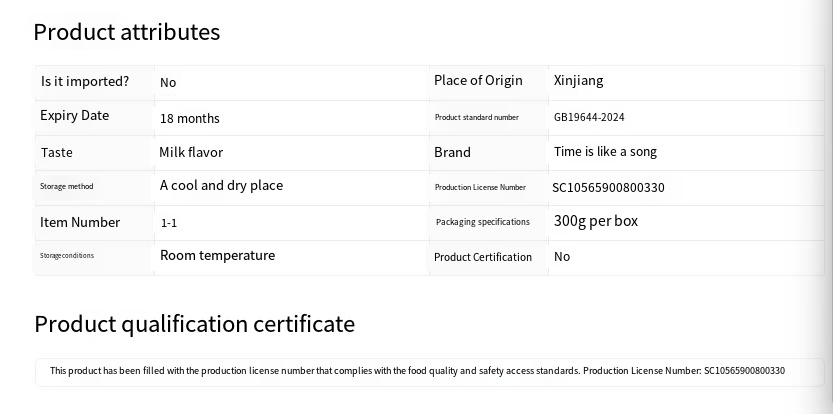Click the A cool and dry place value
Screen dimensions: 833x414
pos(221,185)
